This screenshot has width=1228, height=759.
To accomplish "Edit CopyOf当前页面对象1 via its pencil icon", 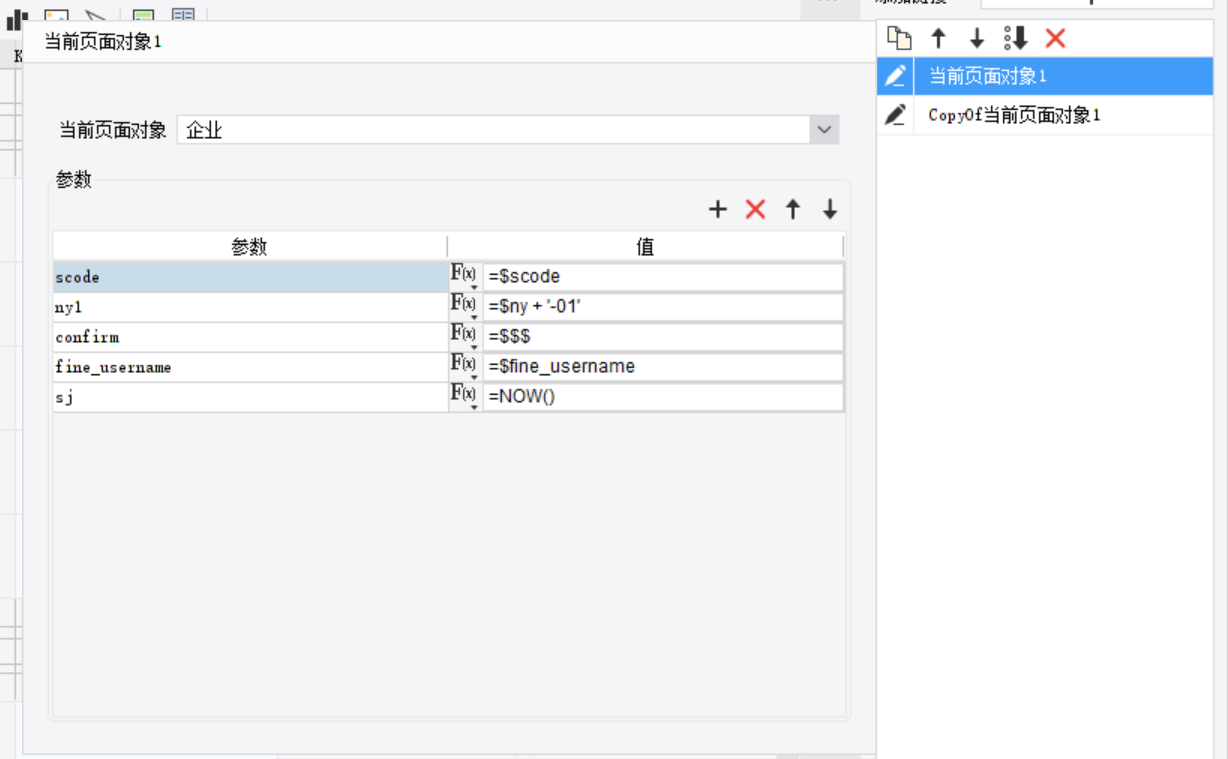I will (896, 115).
